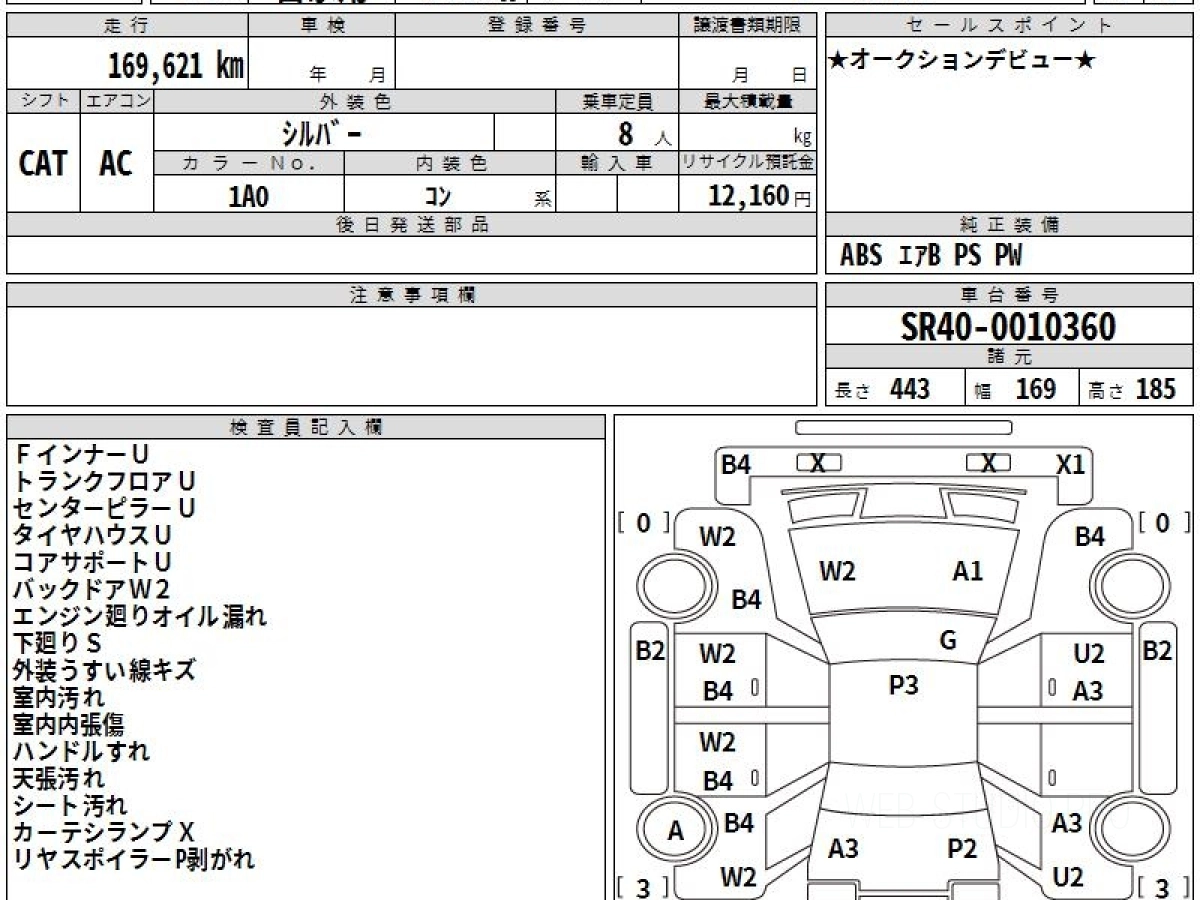The width and height of the screenshot is (1200, 900).
Task: Select the エアコン header cell
Action: click(117, 101)
